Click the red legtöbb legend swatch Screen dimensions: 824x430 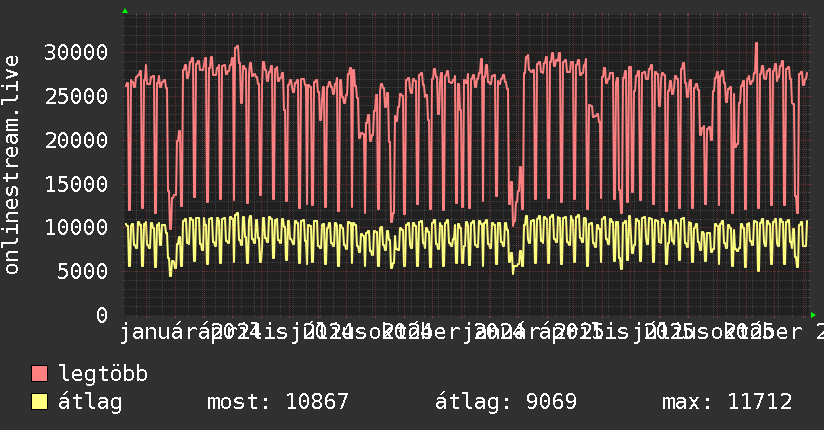point(40,374)
